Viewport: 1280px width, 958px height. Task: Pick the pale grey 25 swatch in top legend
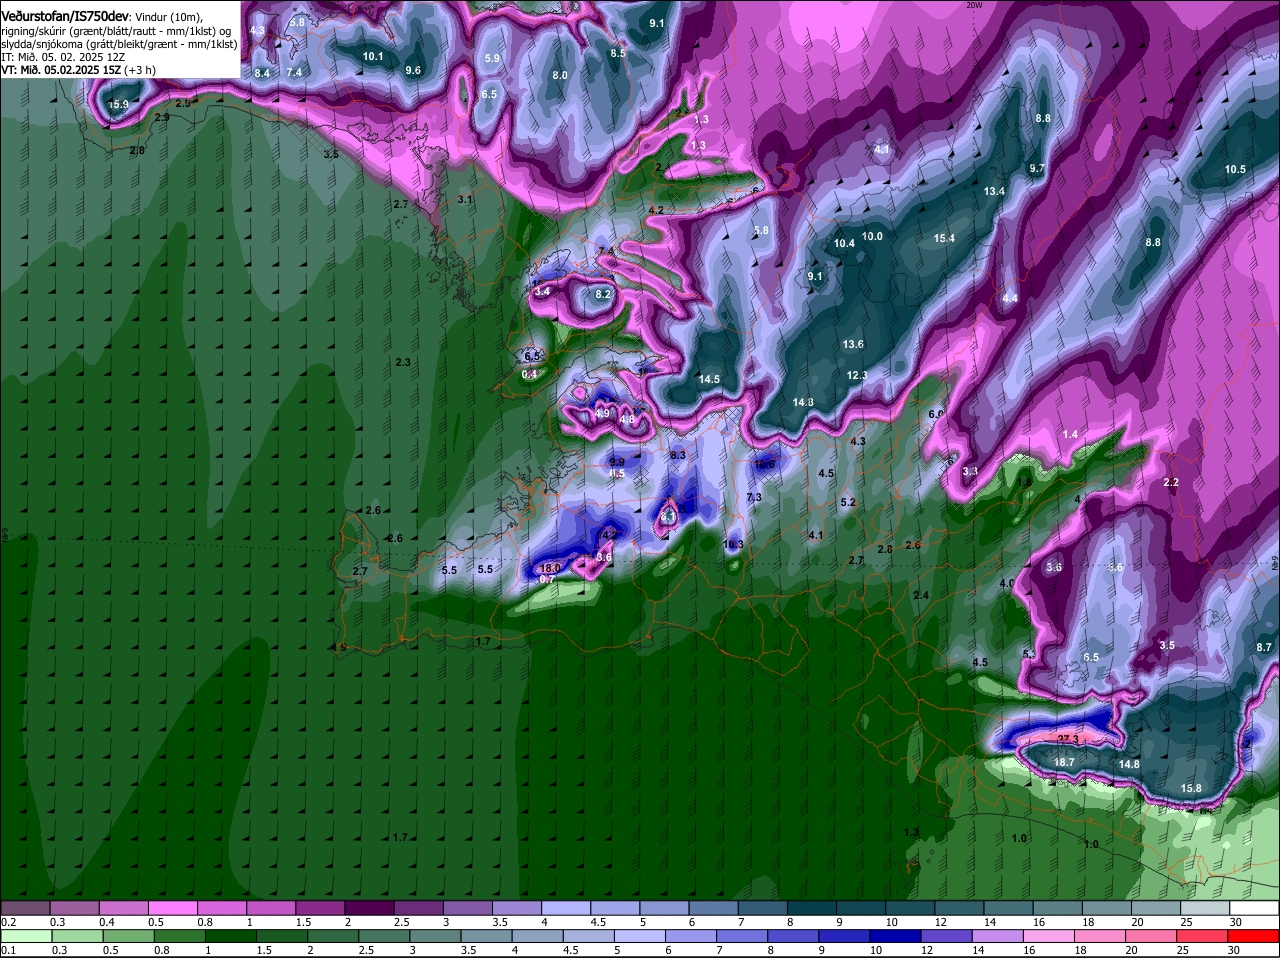point(1205,907)
